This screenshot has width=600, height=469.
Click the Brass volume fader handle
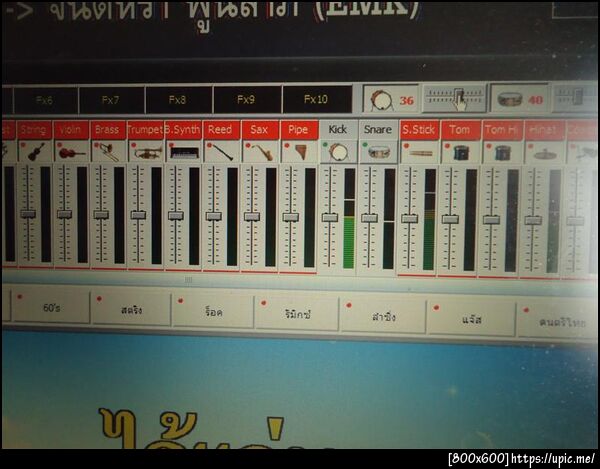(x=101, y=214)
